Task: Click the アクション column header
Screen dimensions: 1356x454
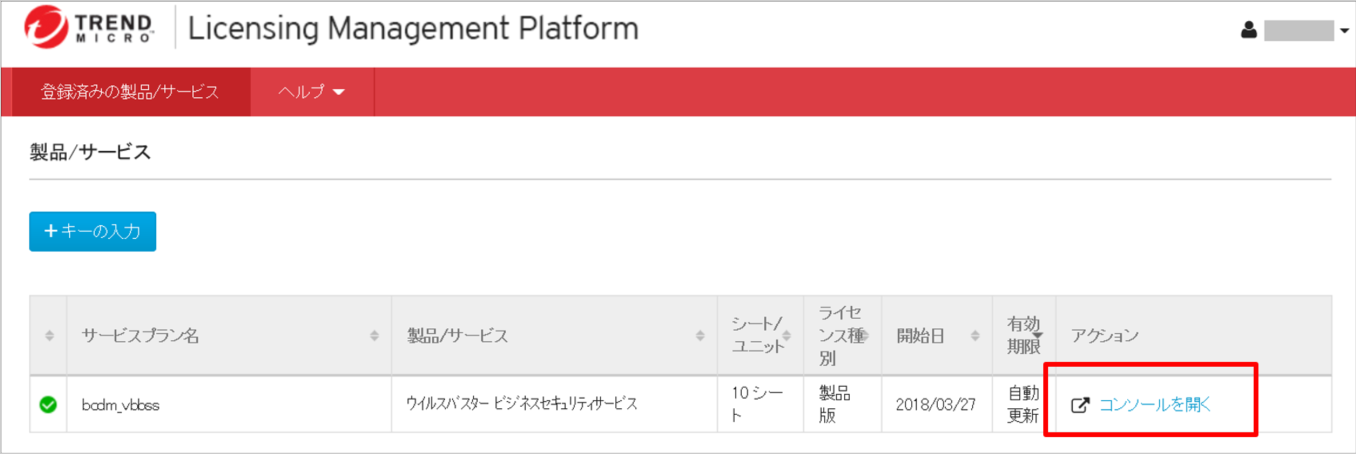Action: 1105,336
